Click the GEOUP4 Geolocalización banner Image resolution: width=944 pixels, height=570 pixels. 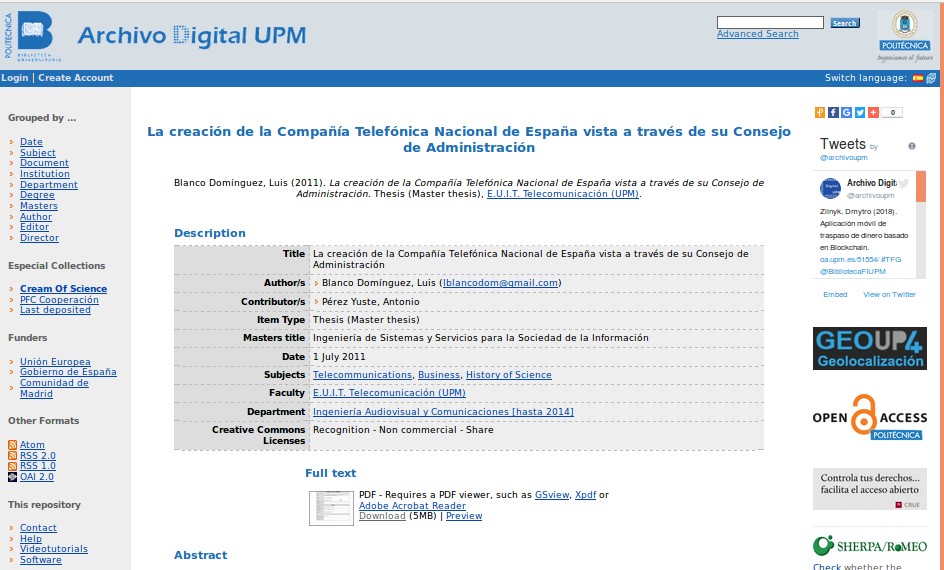click(x=869, y=349)
